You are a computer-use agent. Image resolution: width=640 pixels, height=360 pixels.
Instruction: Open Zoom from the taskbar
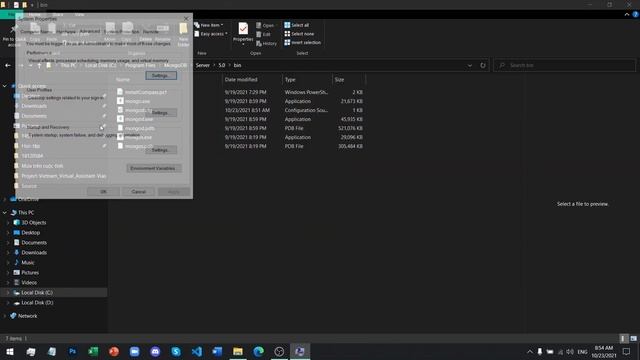[x=135, y=351]
